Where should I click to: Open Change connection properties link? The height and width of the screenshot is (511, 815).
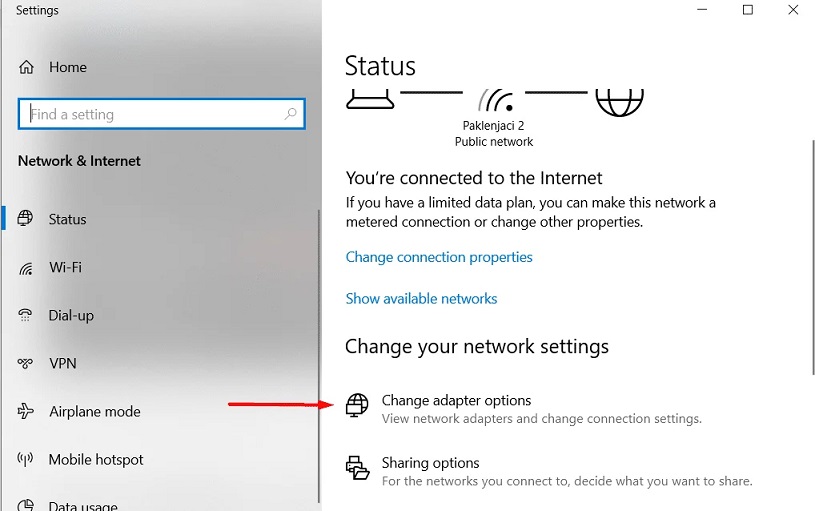pyautogui.click(x=439, y=257)
